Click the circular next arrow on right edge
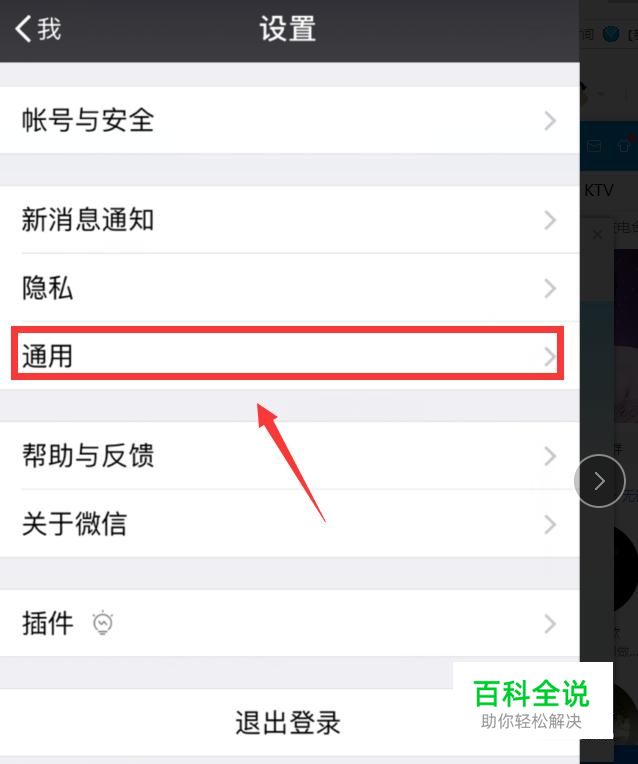638x764 pixels. [599, 481]
